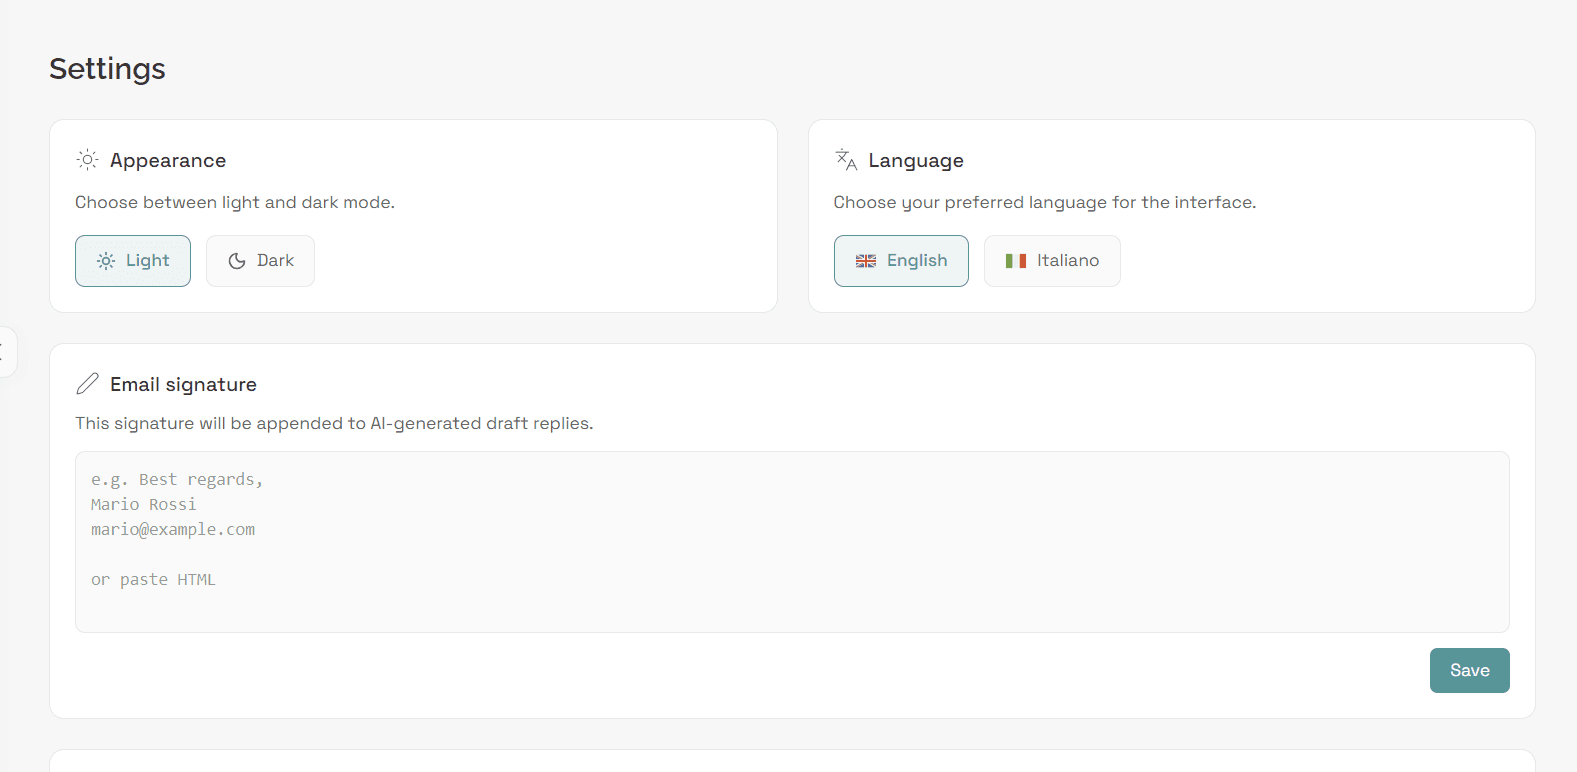Click the Appearance section heading
This screenshot has width=1577, height=772.
(x=168, y=160)
